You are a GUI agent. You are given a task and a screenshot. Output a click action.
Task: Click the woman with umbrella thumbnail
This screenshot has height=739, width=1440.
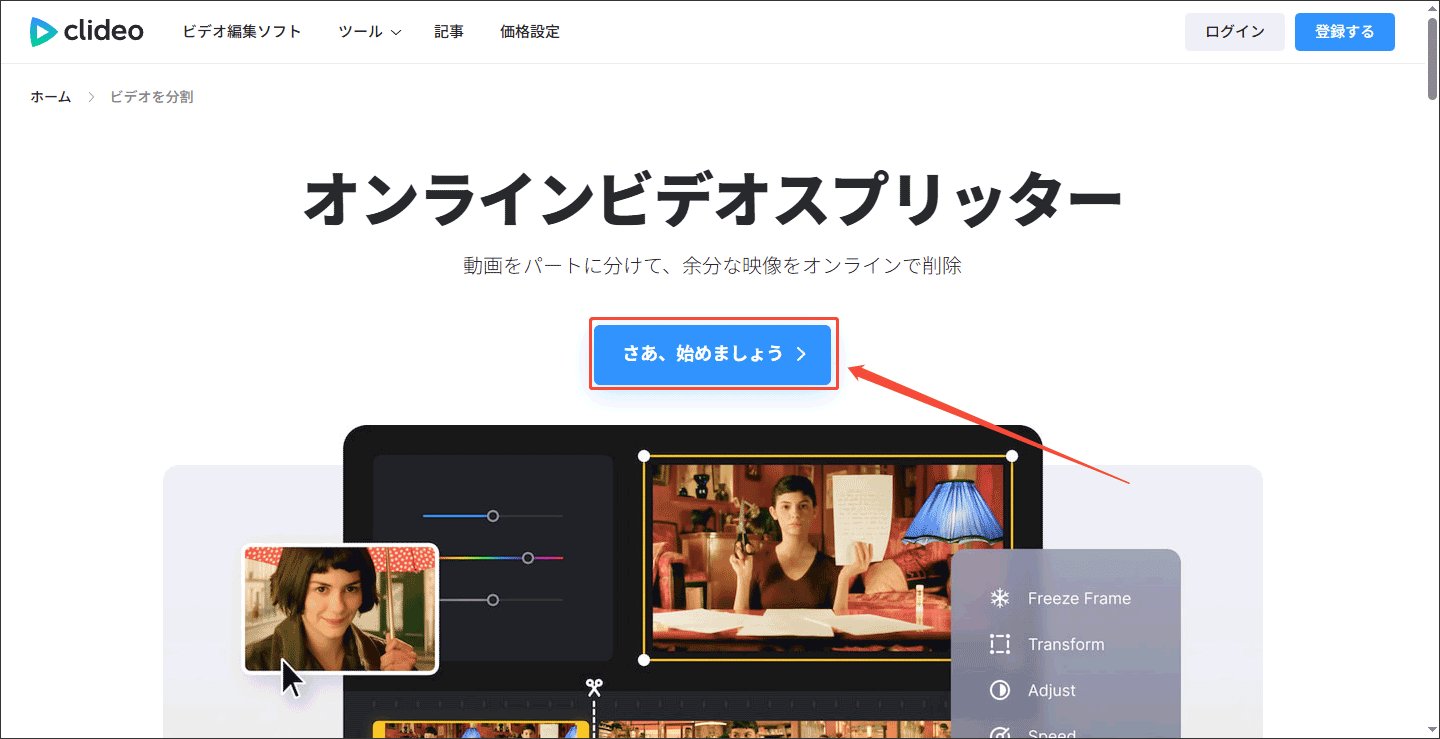tap(341, 608)
